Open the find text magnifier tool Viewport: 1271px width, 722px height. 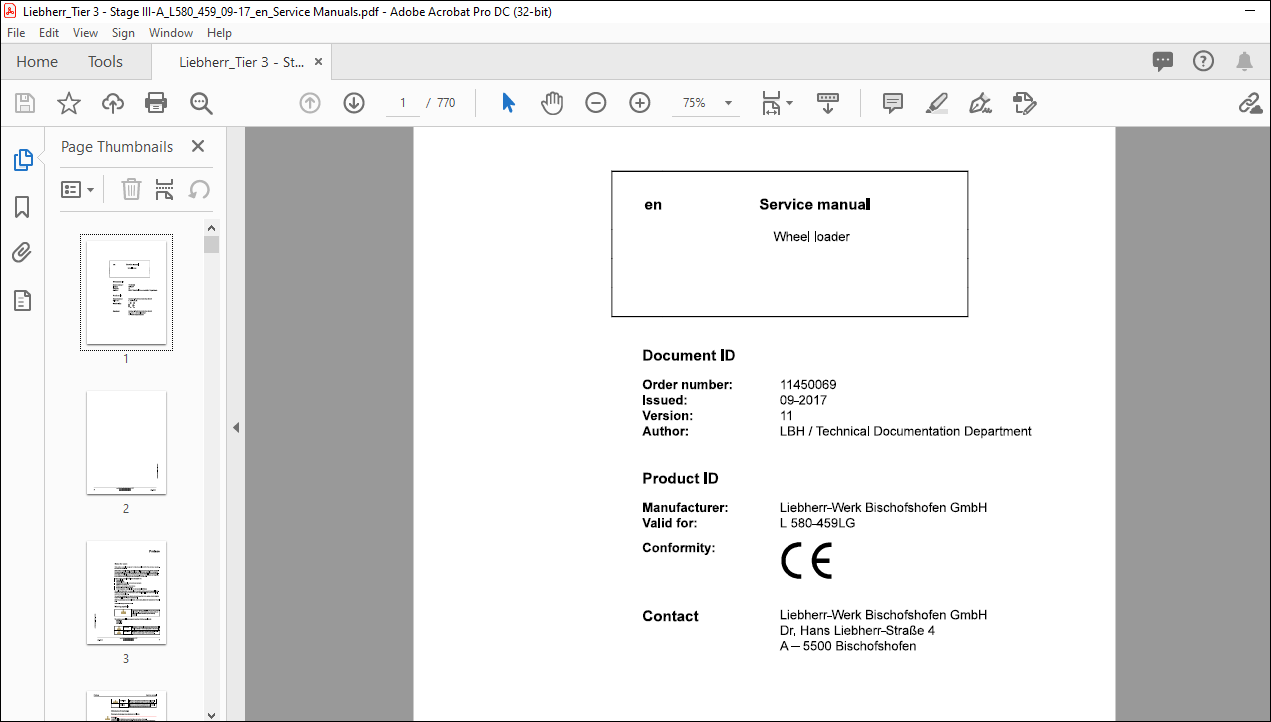click(201, 103)
